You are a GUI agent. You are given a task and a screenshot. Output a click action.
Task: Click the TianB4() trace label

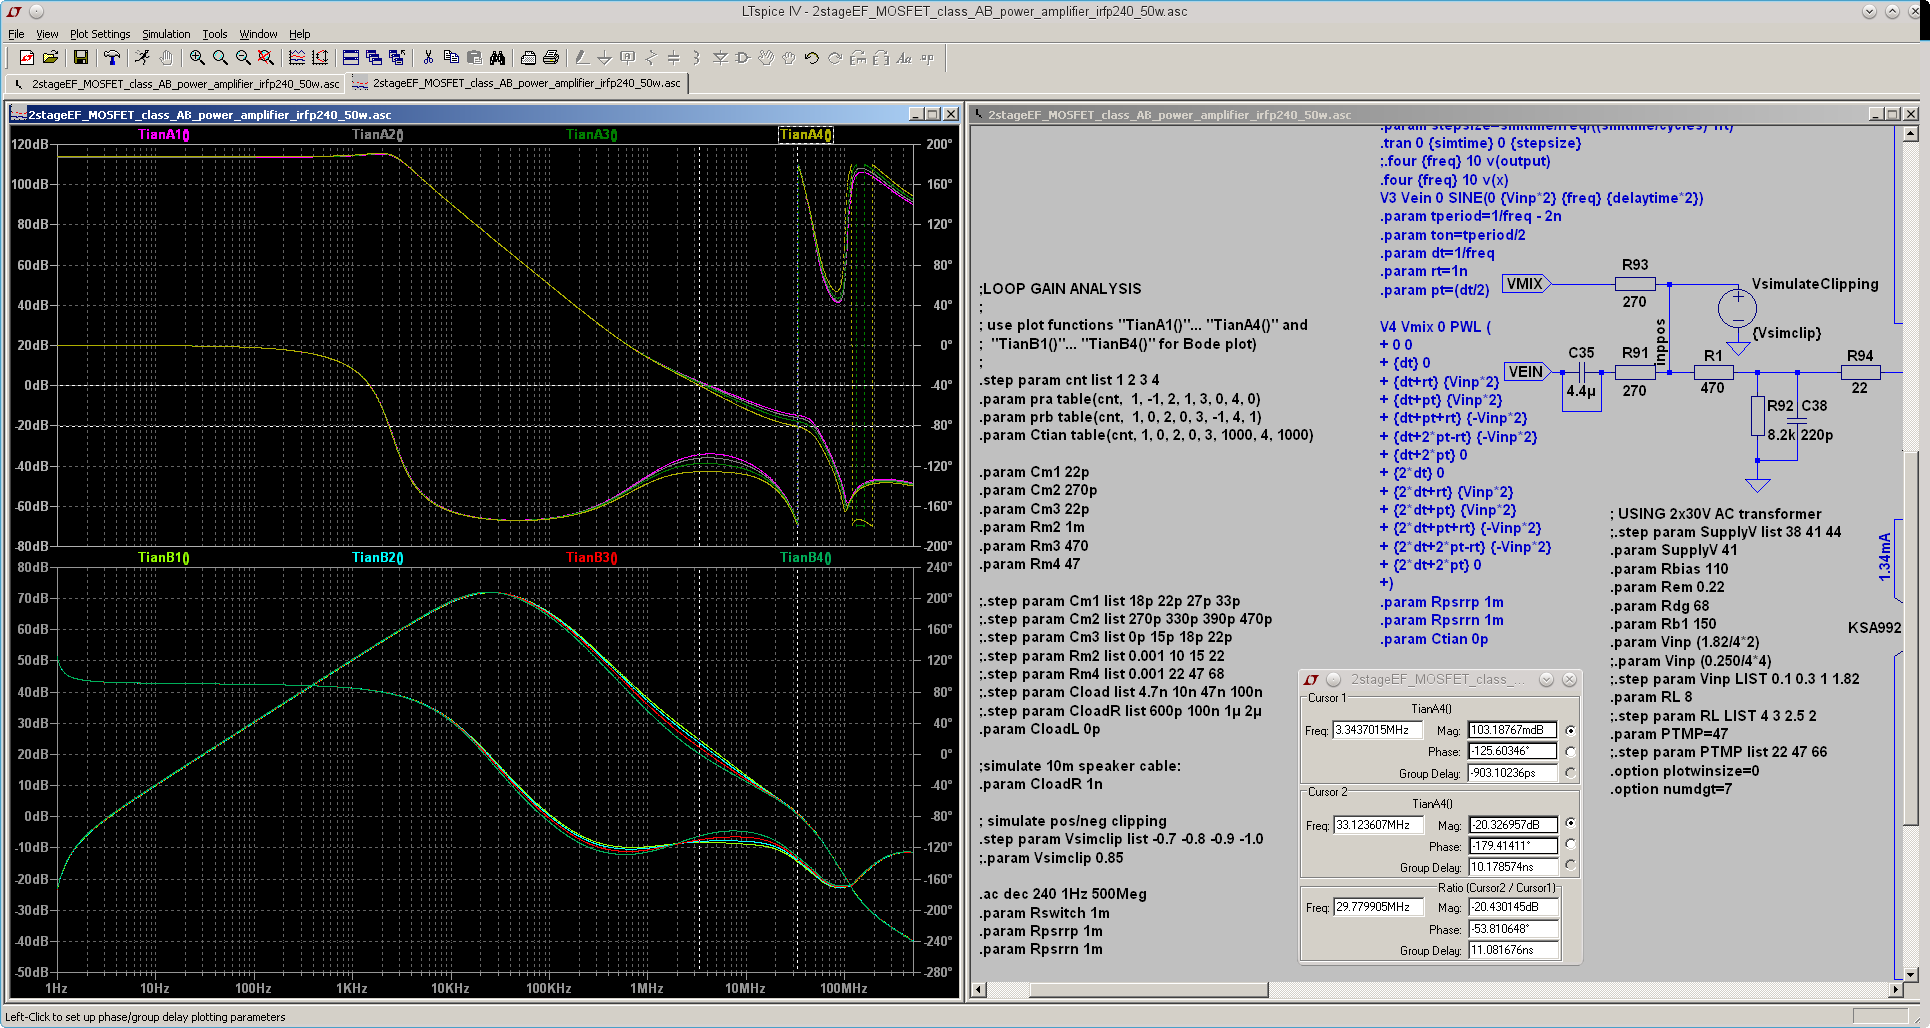(x=806, y=558)
